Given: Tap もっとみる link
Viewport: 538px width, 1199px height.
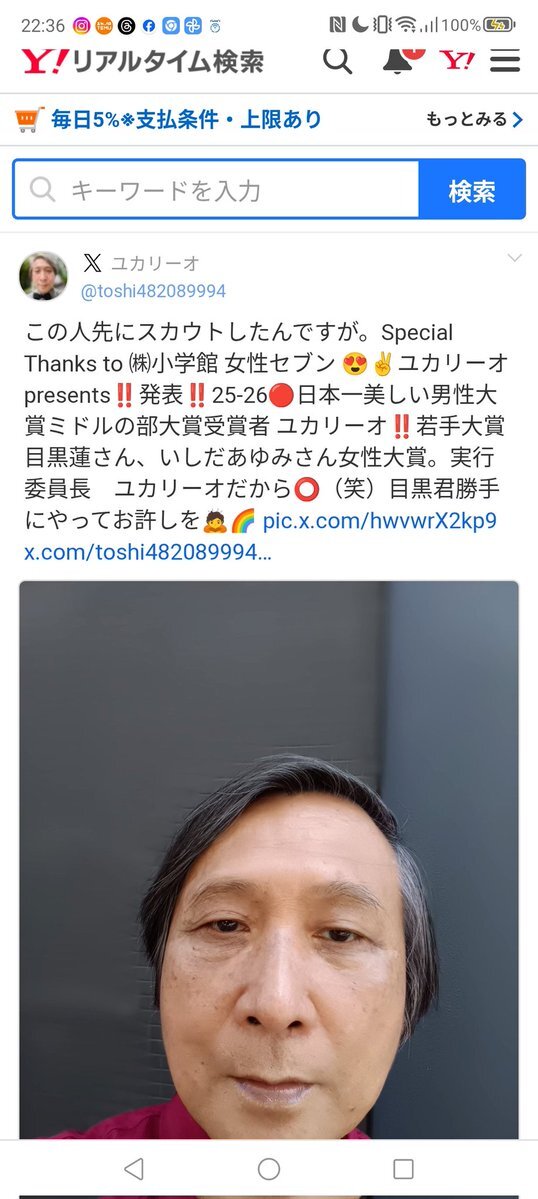Looking at the screenshot, I should point(466,119).
